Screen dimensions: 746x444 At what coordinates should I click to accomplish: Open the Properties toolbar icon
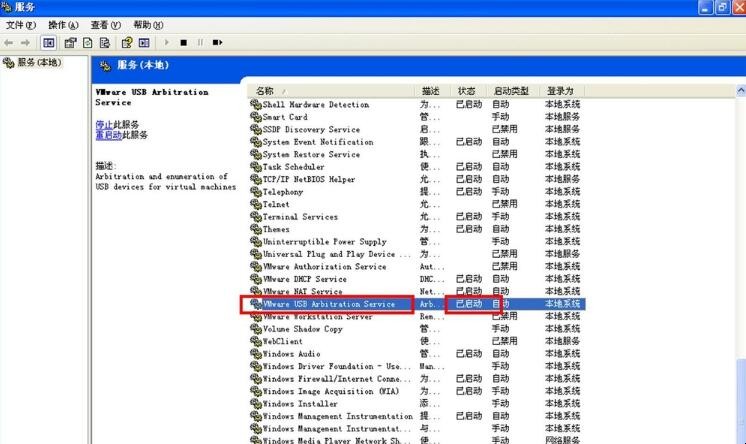(70, 43)
